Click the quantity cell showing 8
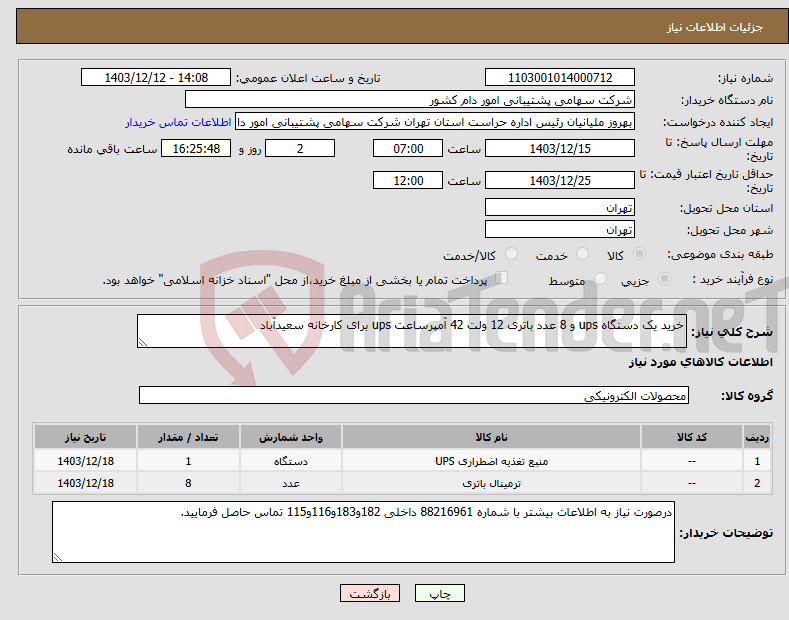The width and height of the screenshot is (789, 620). pyautogui.click(x=188, y=483)
